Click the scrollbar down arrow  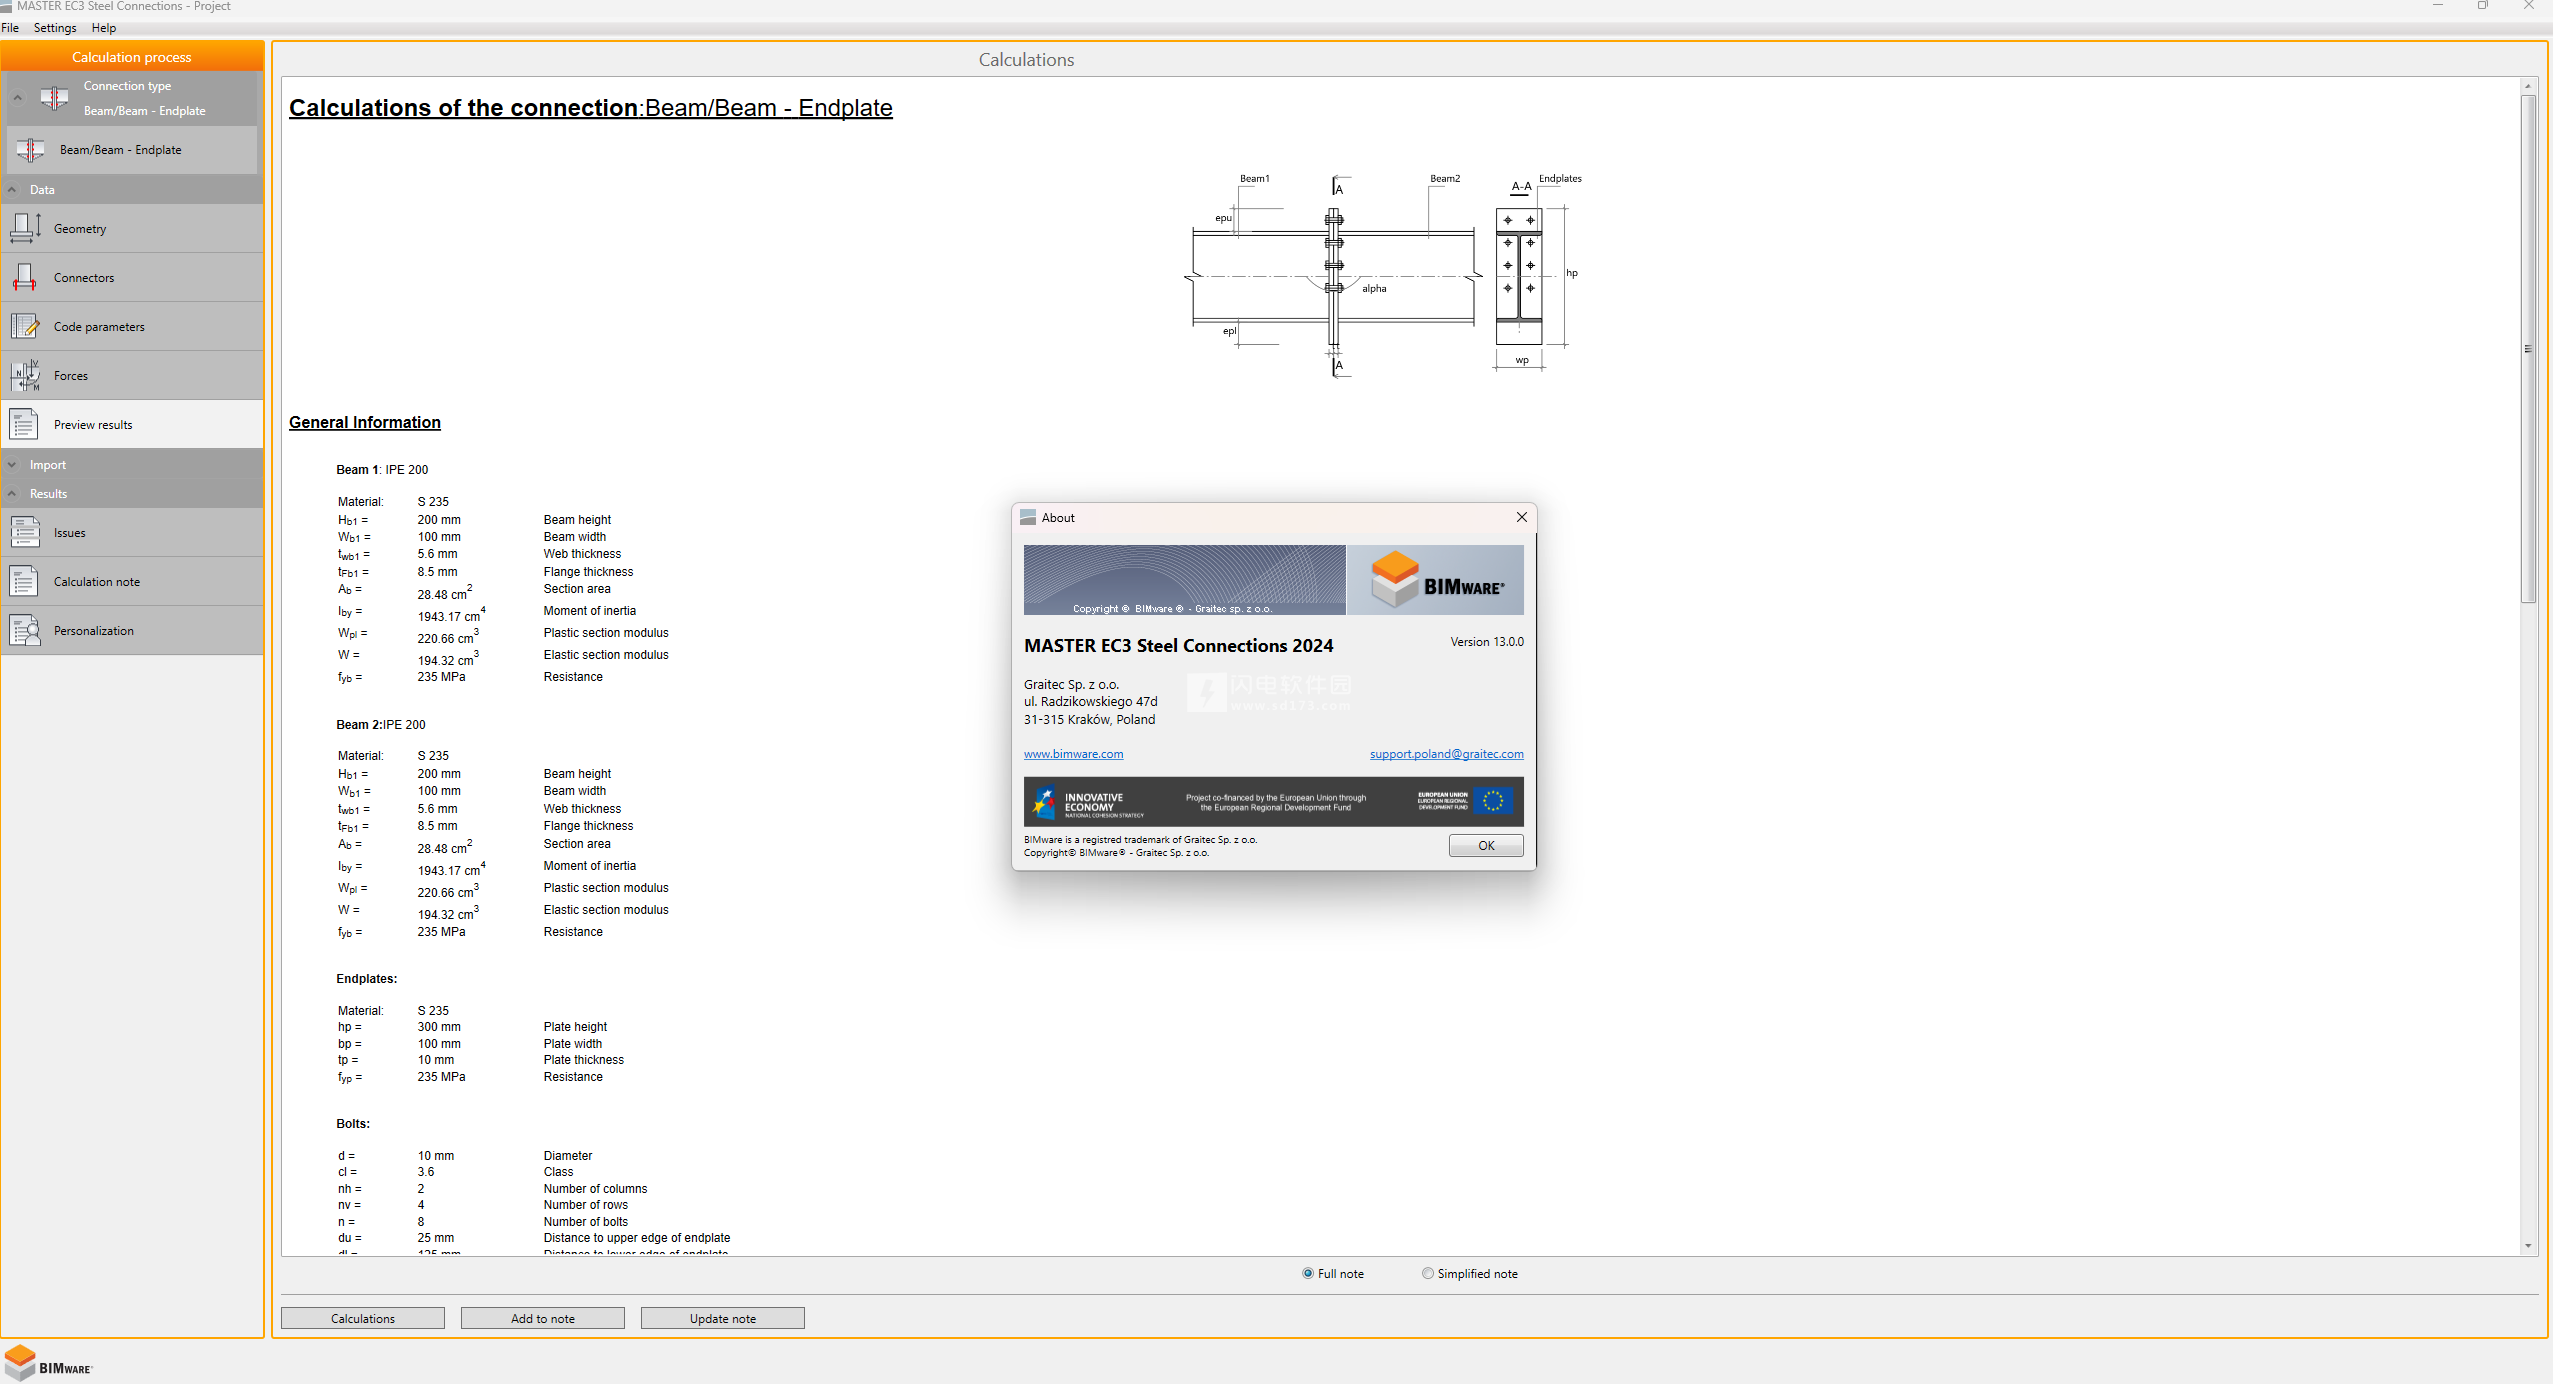click(2528, 1246)
